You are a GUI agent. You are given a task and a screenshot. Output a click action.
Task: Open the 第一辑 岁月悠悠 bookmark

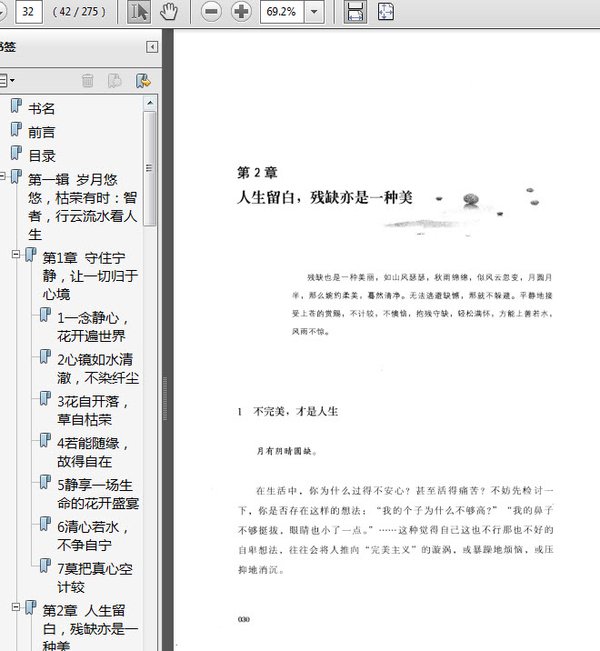83,207
